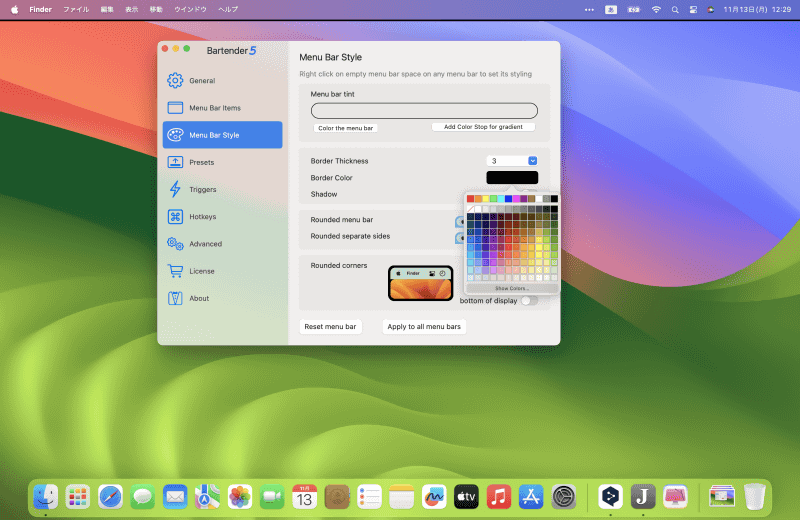Open the 表示 menu
This screenshot has height=520, width=800.
[132, 9]
